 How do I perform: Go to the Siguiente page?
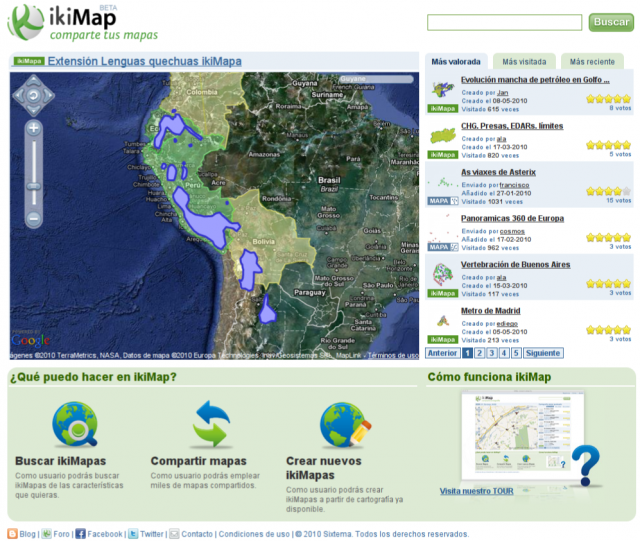(x=543, y=353)
